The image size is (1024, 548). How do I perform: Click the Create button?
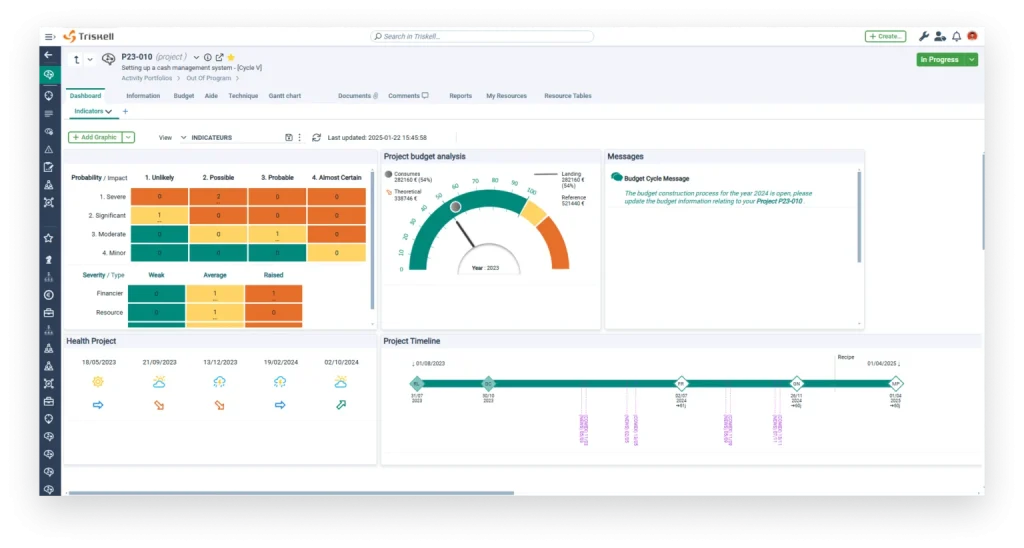(885, 36)
